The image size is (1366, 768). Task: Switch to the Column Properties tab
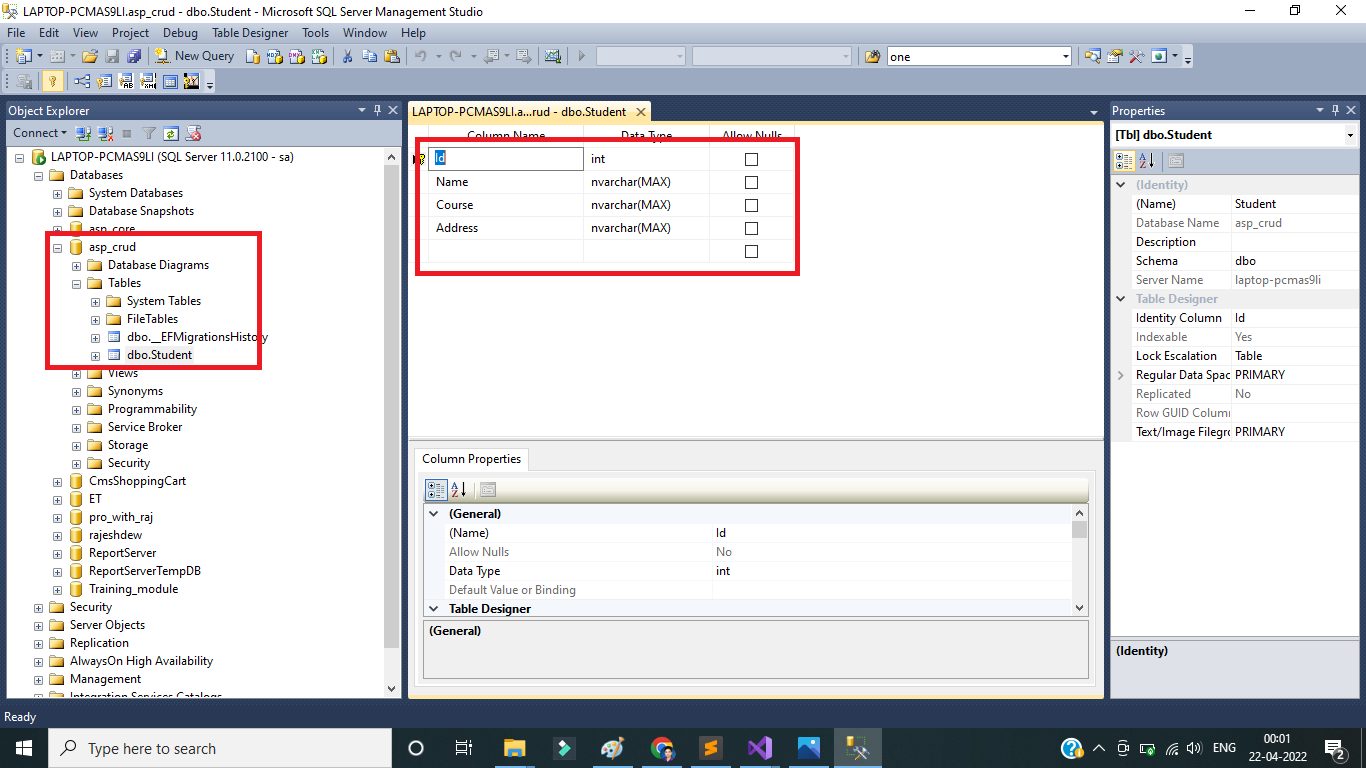click(471, 459)
